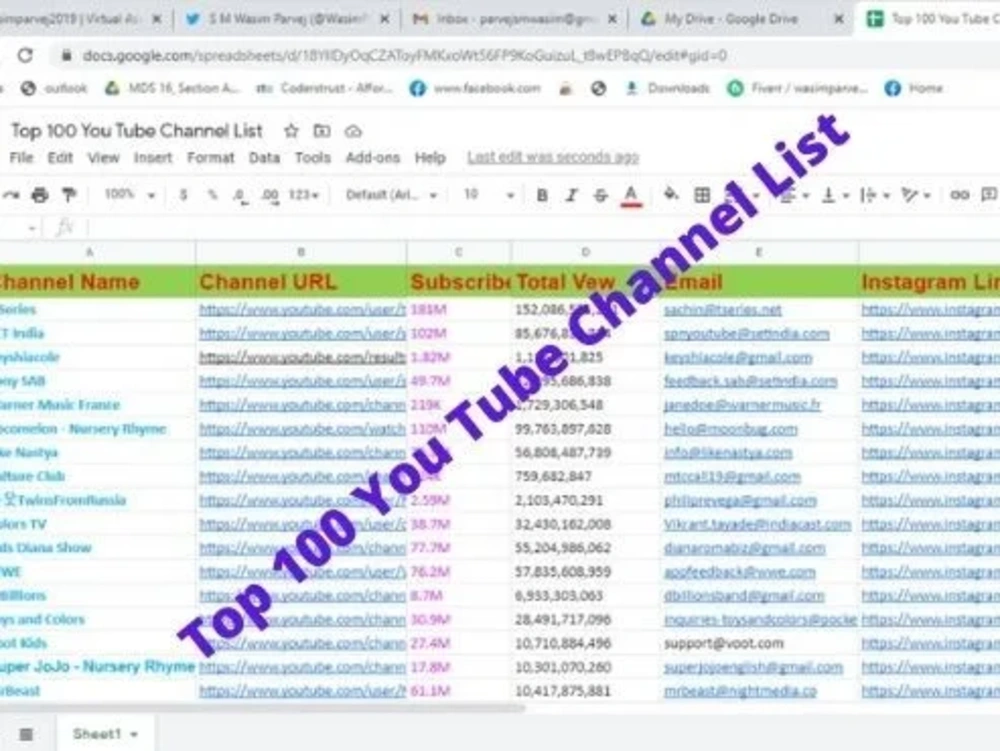The height and width of the screenshot is (751, 1000).
Task: Click the Channel URL header cell
Action: click(301, 282)
